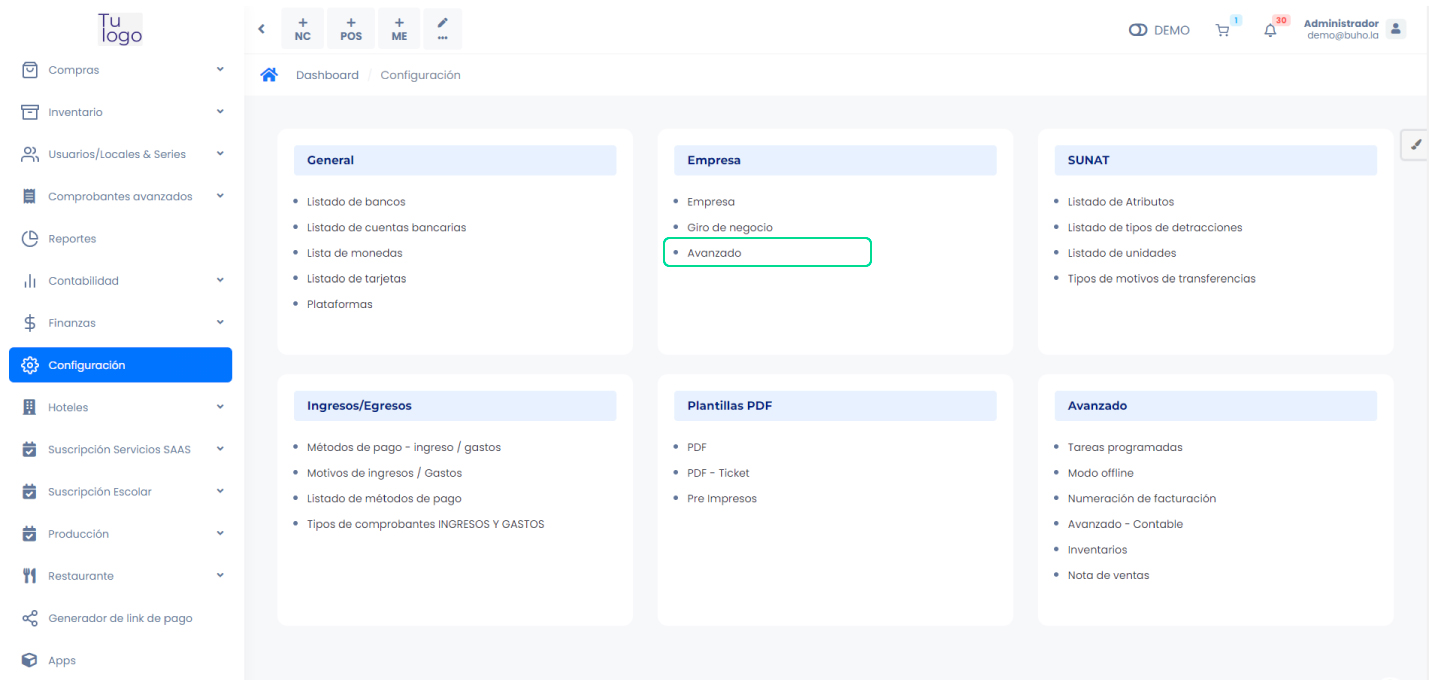Click the paintbrush theme customizer icon
The image size is (1429, 680).
tap(1415, 145)
